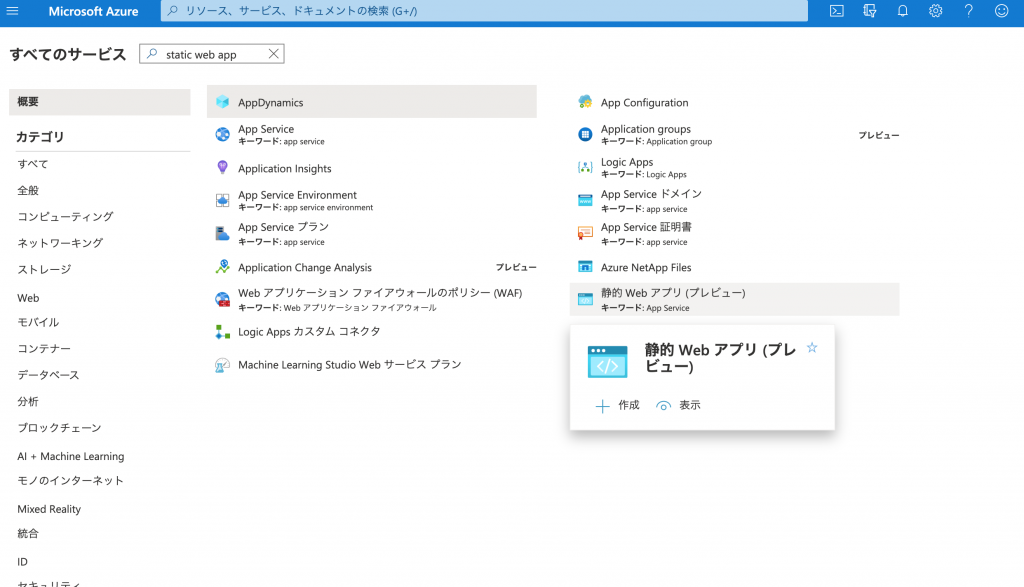Select the Web category
1024x587 pixels.
pos(28,298)
